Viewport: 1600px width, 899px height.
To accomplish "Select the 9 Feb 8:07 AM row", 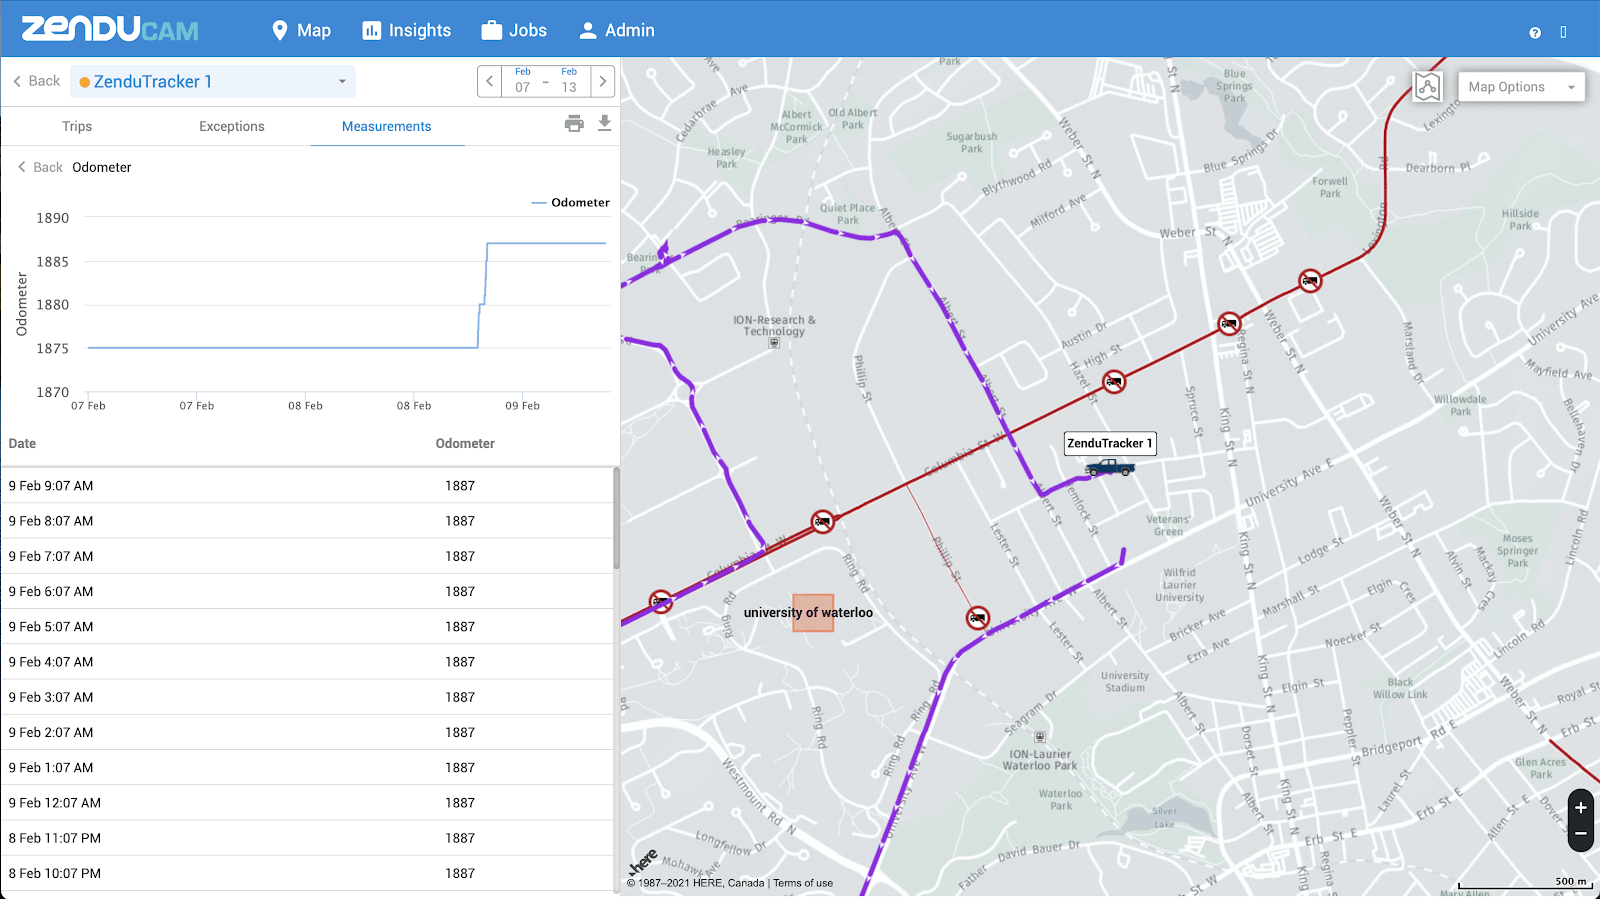I will [x=307, y=521].
